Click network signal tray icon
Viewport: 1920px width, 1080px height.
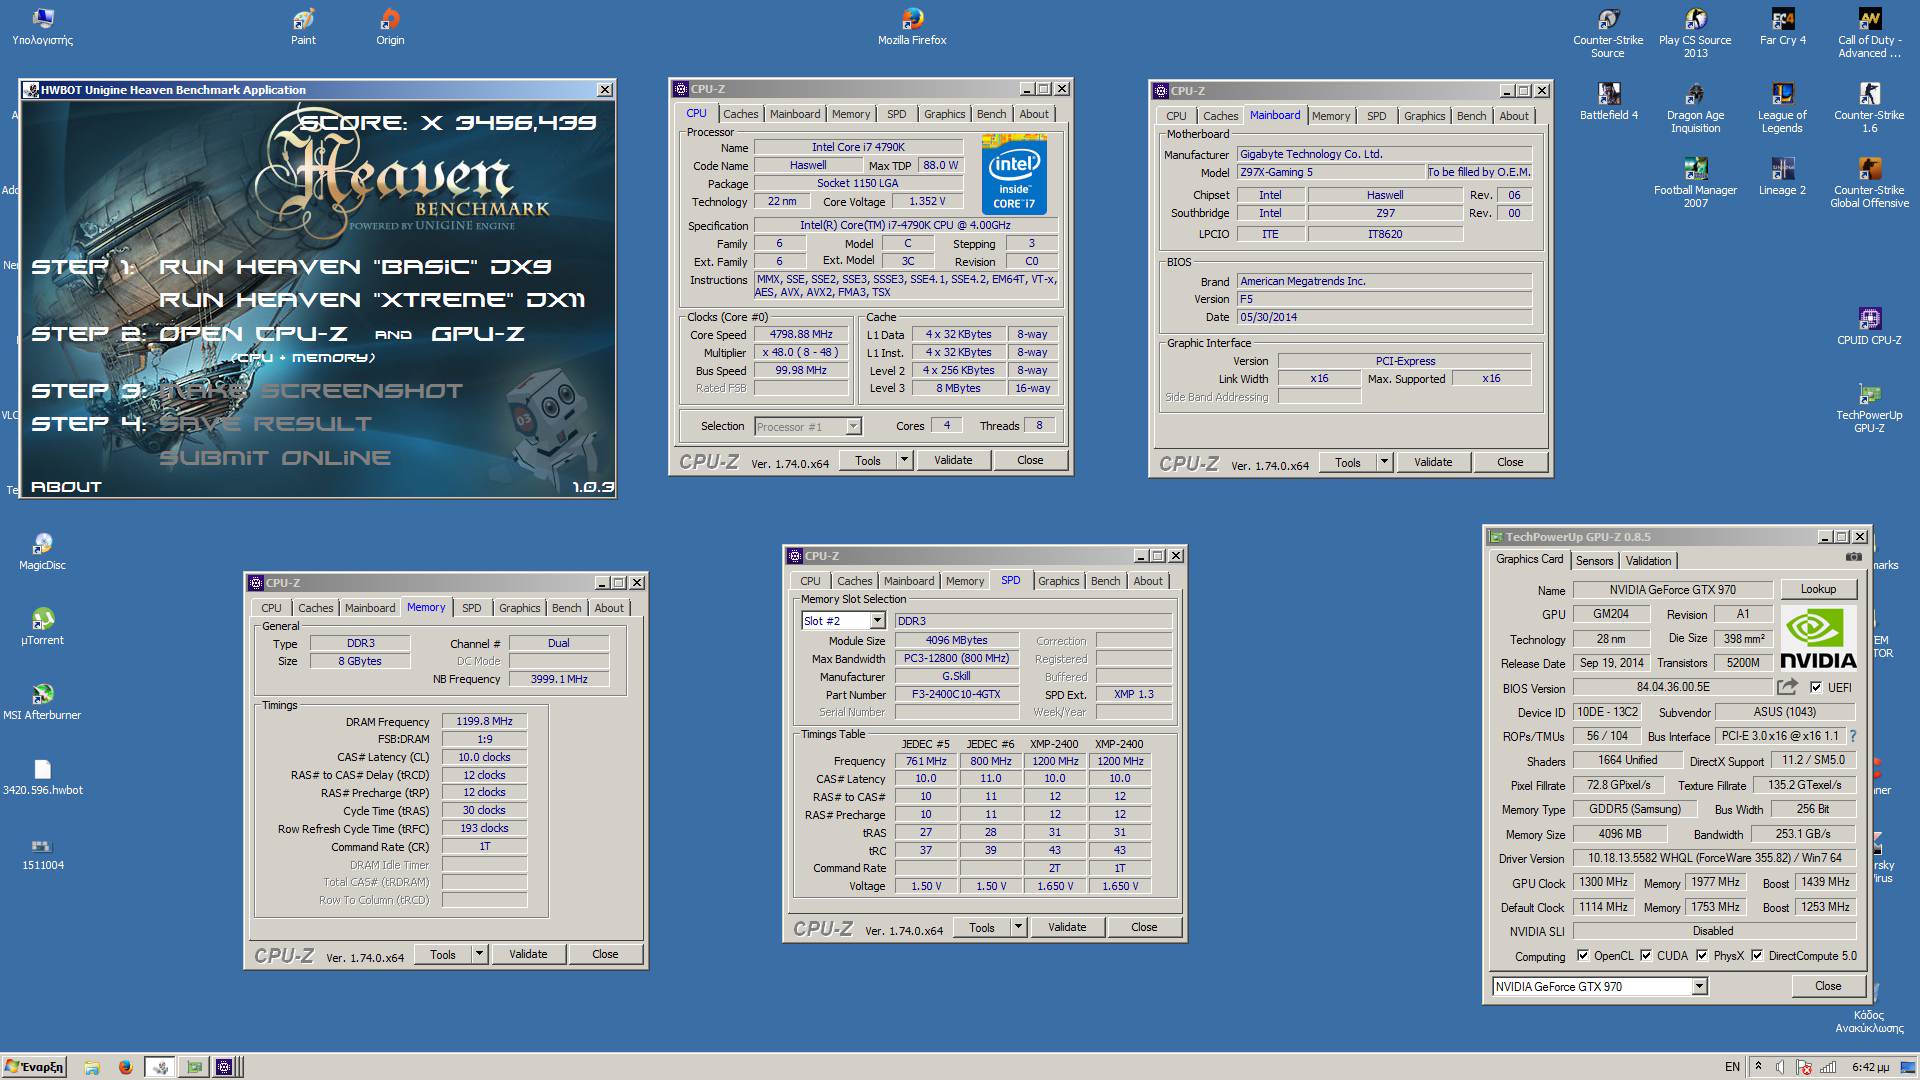click(x=1828, y=1067)
